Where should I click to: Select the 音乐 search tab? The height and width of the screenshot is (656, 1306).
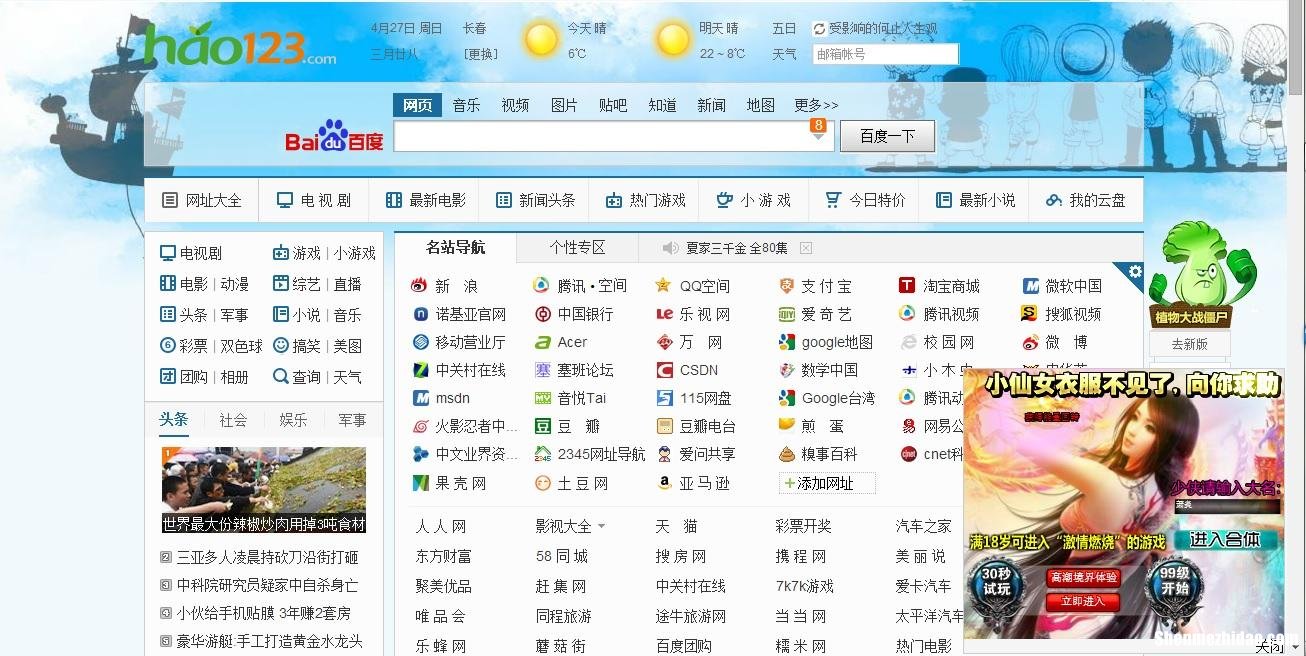(466, 105)
